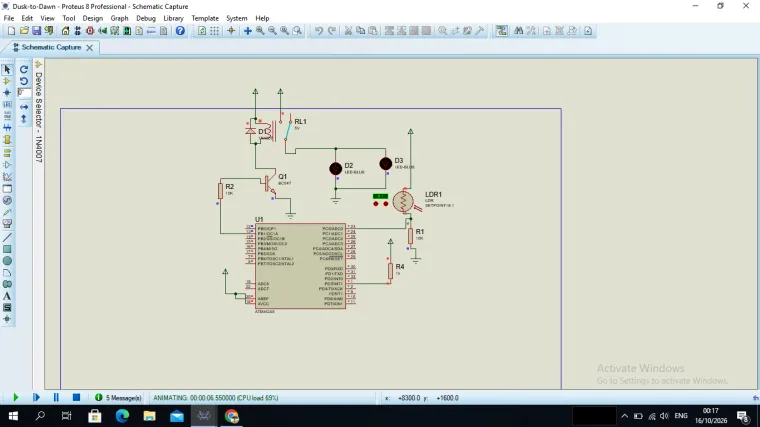Image resolution: width=760 pixels, height=427 pixels.
Task: Select the Q1 transistor component
Action: coord(269,183)
